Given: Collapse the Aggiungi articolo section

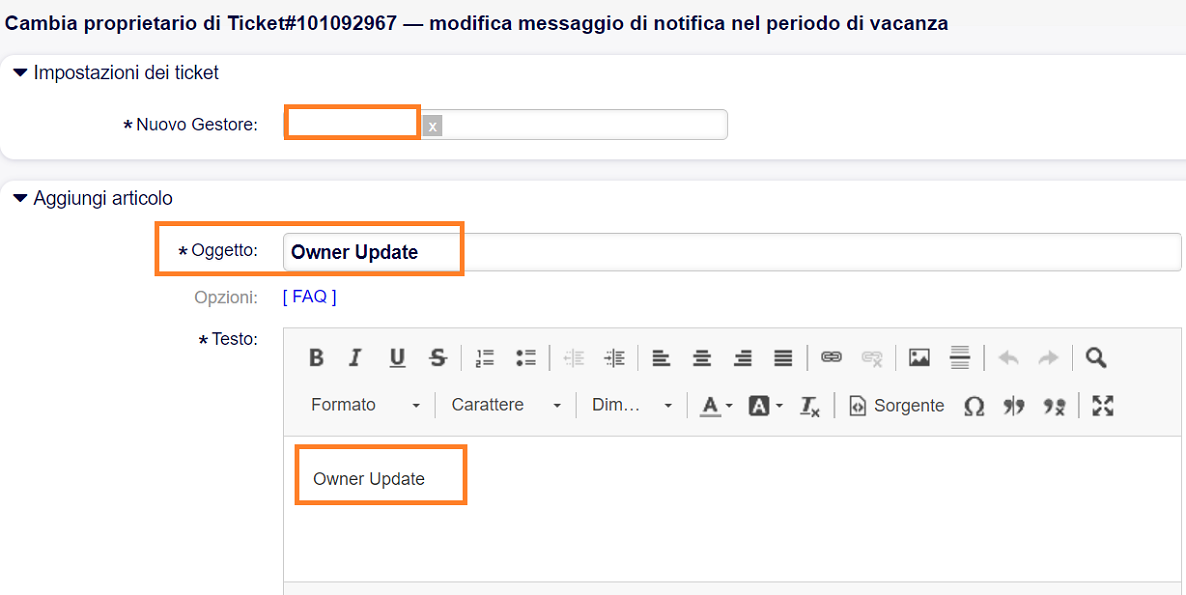Looking at the screenshot, I should [x=20, y=199].
